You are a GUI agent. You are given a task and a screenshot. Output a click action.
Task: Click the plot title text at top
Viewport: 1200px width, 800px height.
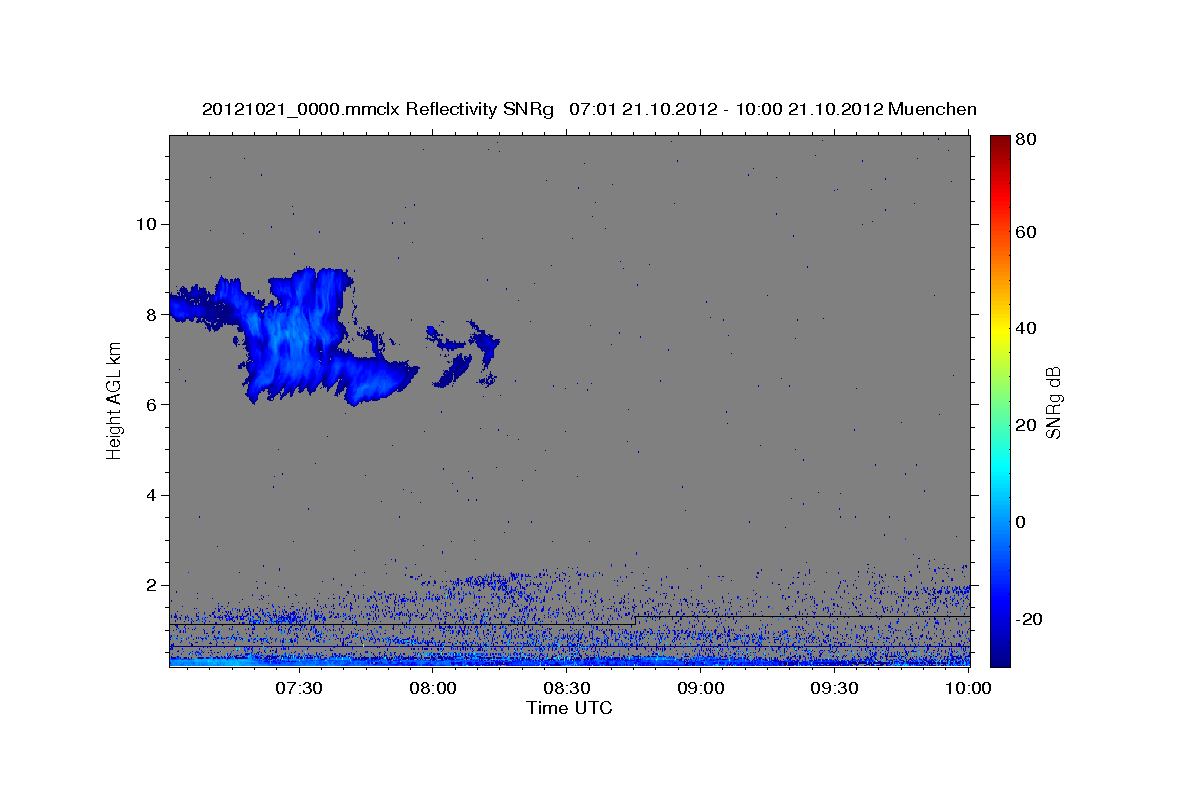point(589,109)
